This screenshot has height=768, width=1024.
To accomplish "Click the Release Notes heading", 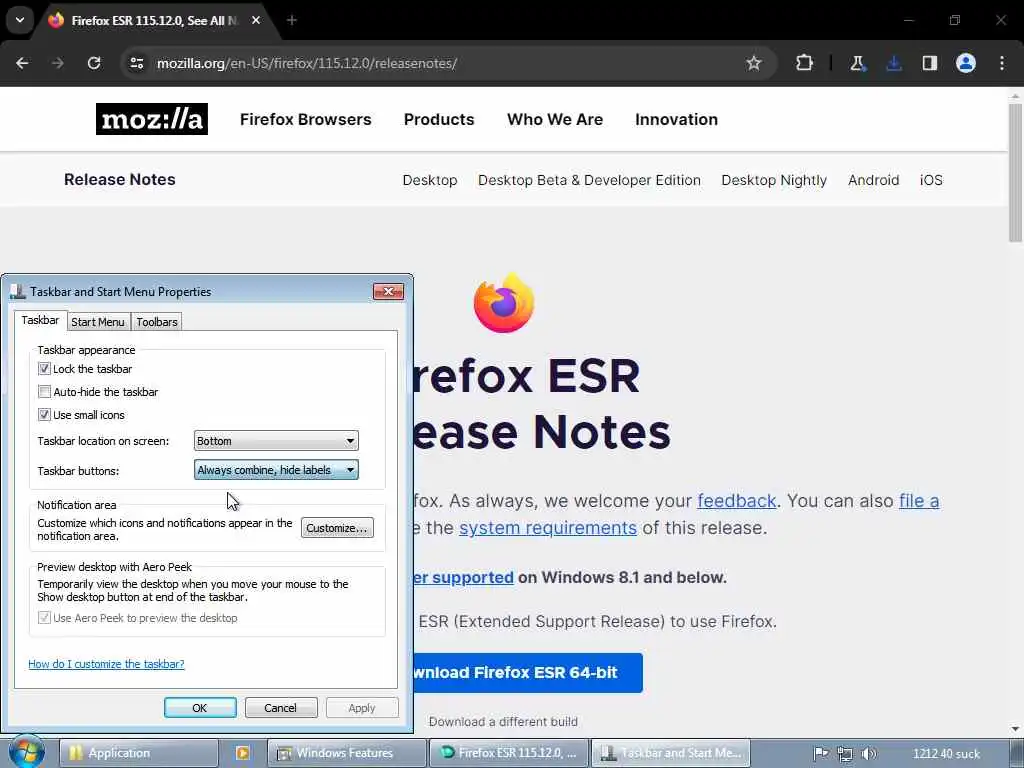I will click(120, 180).
